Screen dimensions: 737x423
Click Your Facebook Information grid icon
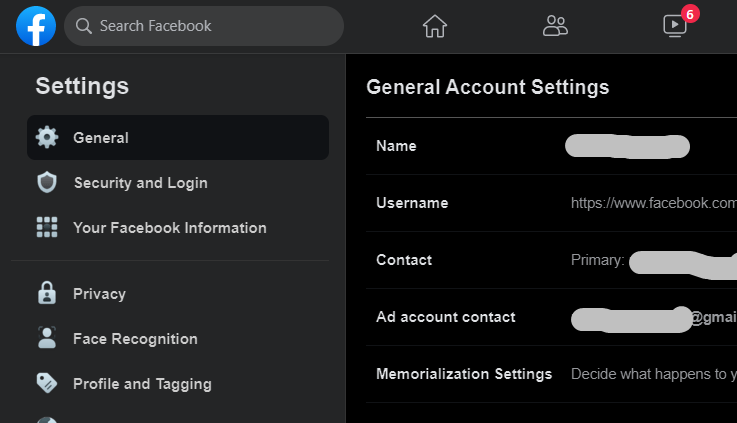tap(47, 228)
